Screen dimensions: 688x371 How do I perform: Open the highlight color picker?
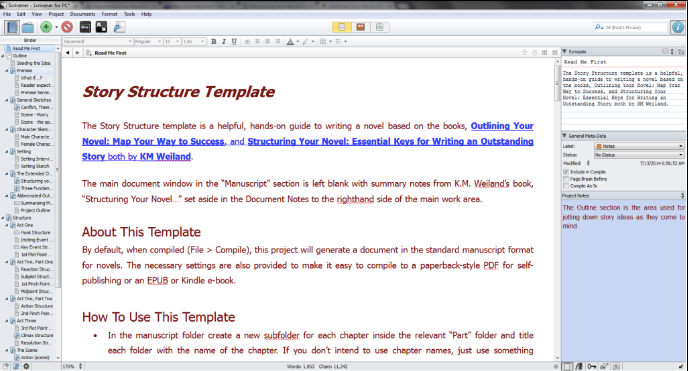pyautogui.click(x=305, y=41)
